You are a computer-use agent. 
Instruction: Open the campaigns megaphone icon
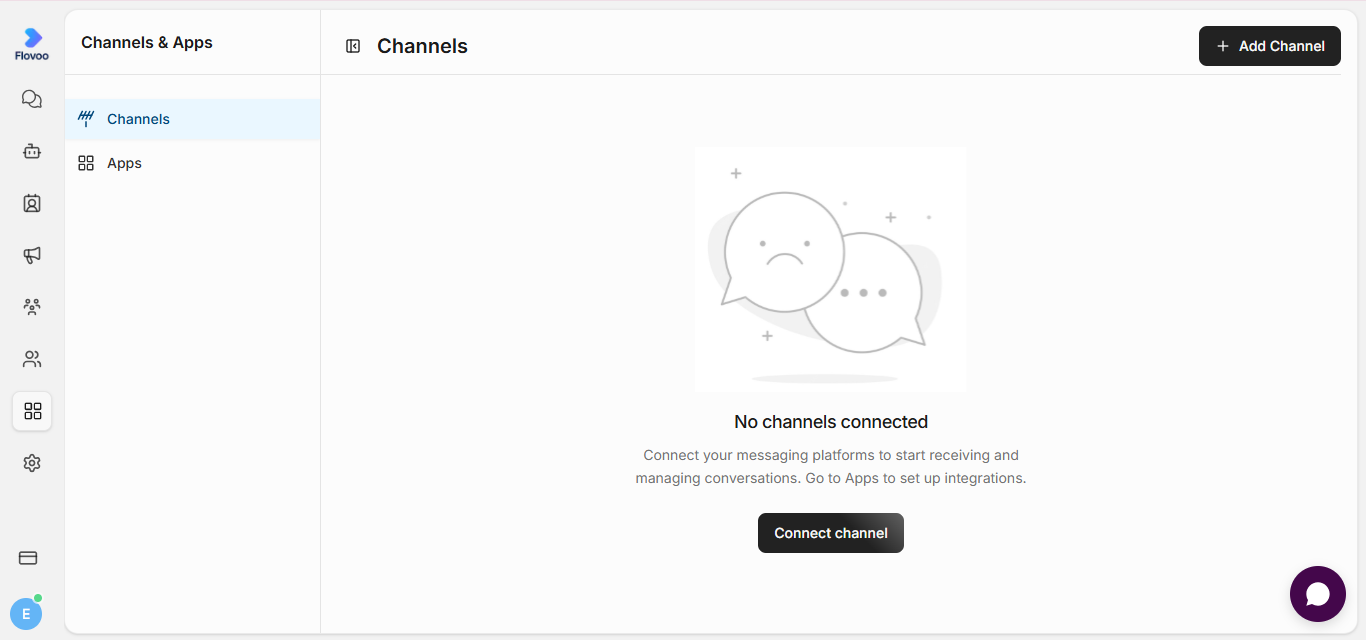click(32, 255)
